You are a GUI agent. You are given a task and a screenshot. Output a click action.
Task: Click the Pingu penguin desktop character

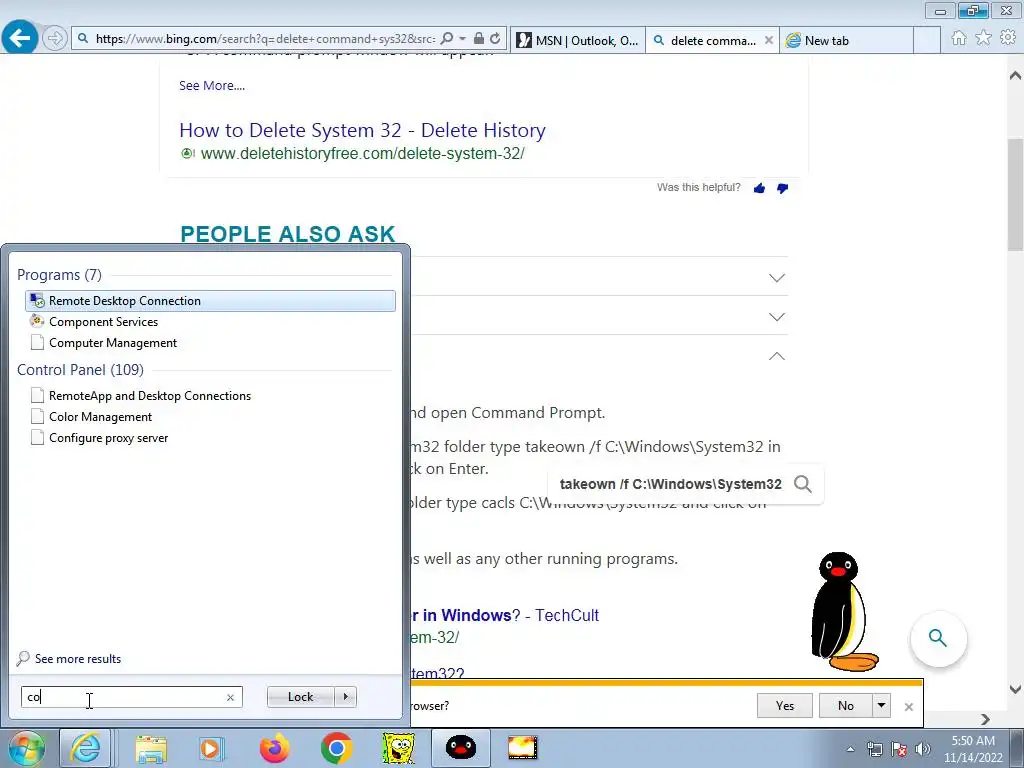point(842,611)
